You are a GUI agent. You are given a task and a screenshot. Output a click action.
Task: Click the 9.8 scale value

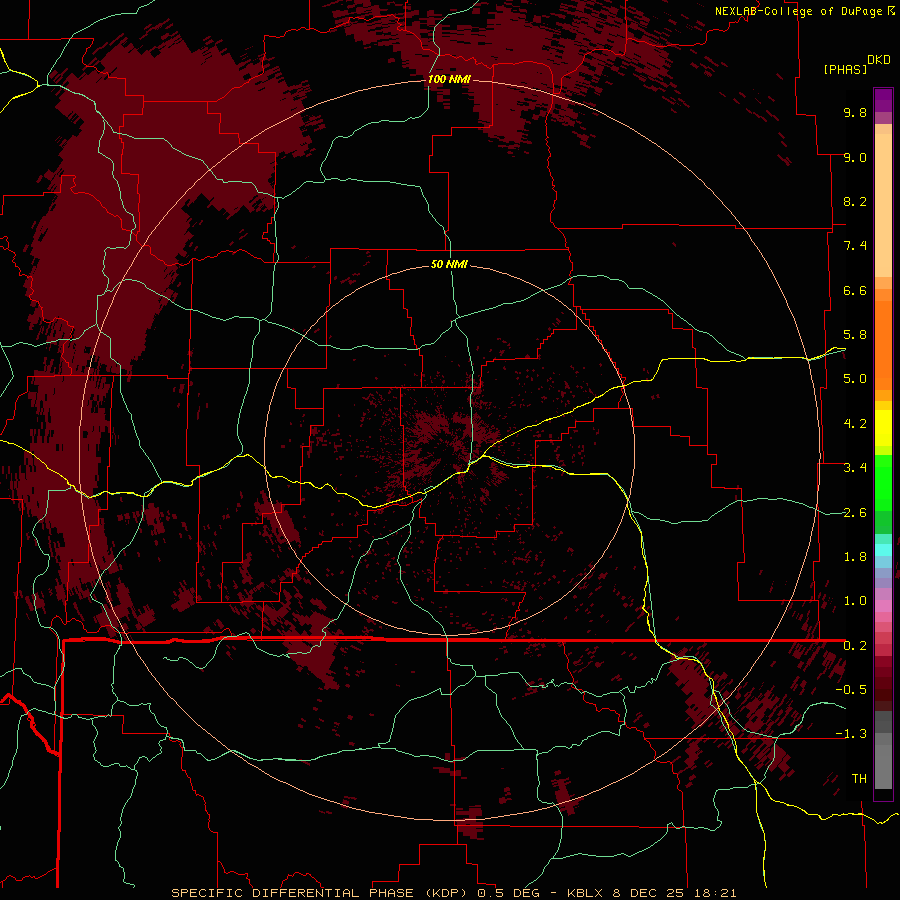(855, 112)
